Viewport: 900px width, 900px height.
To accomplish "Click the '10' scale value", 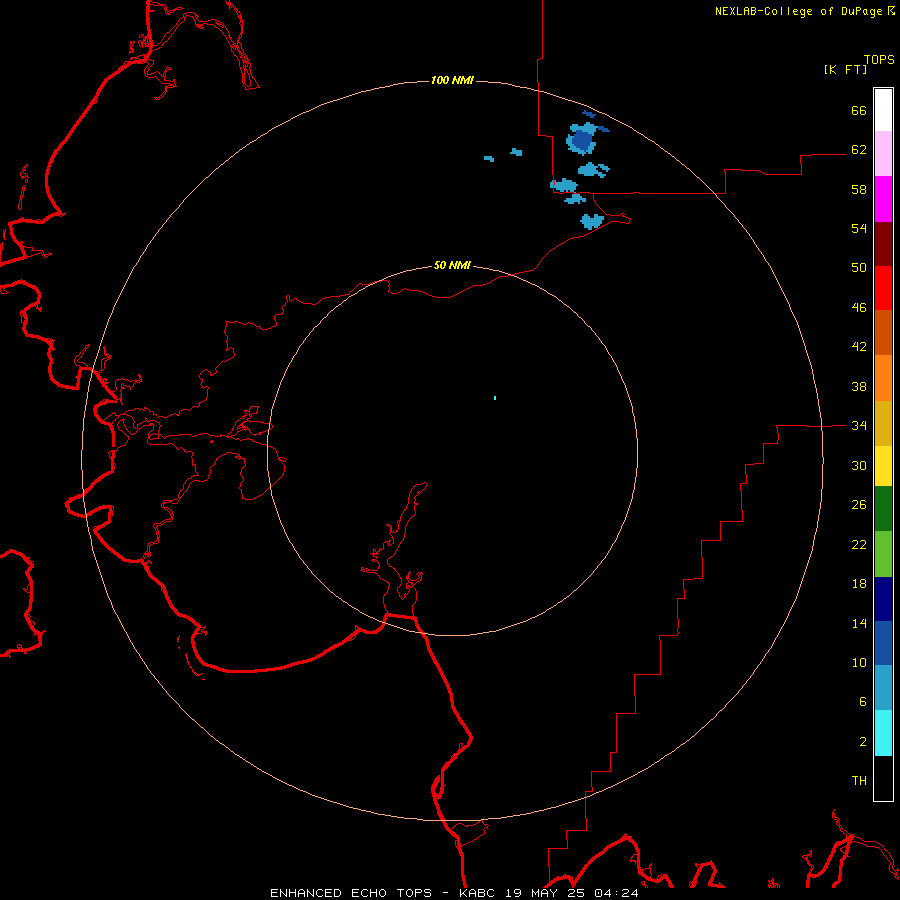I will (x=859, y=663).
